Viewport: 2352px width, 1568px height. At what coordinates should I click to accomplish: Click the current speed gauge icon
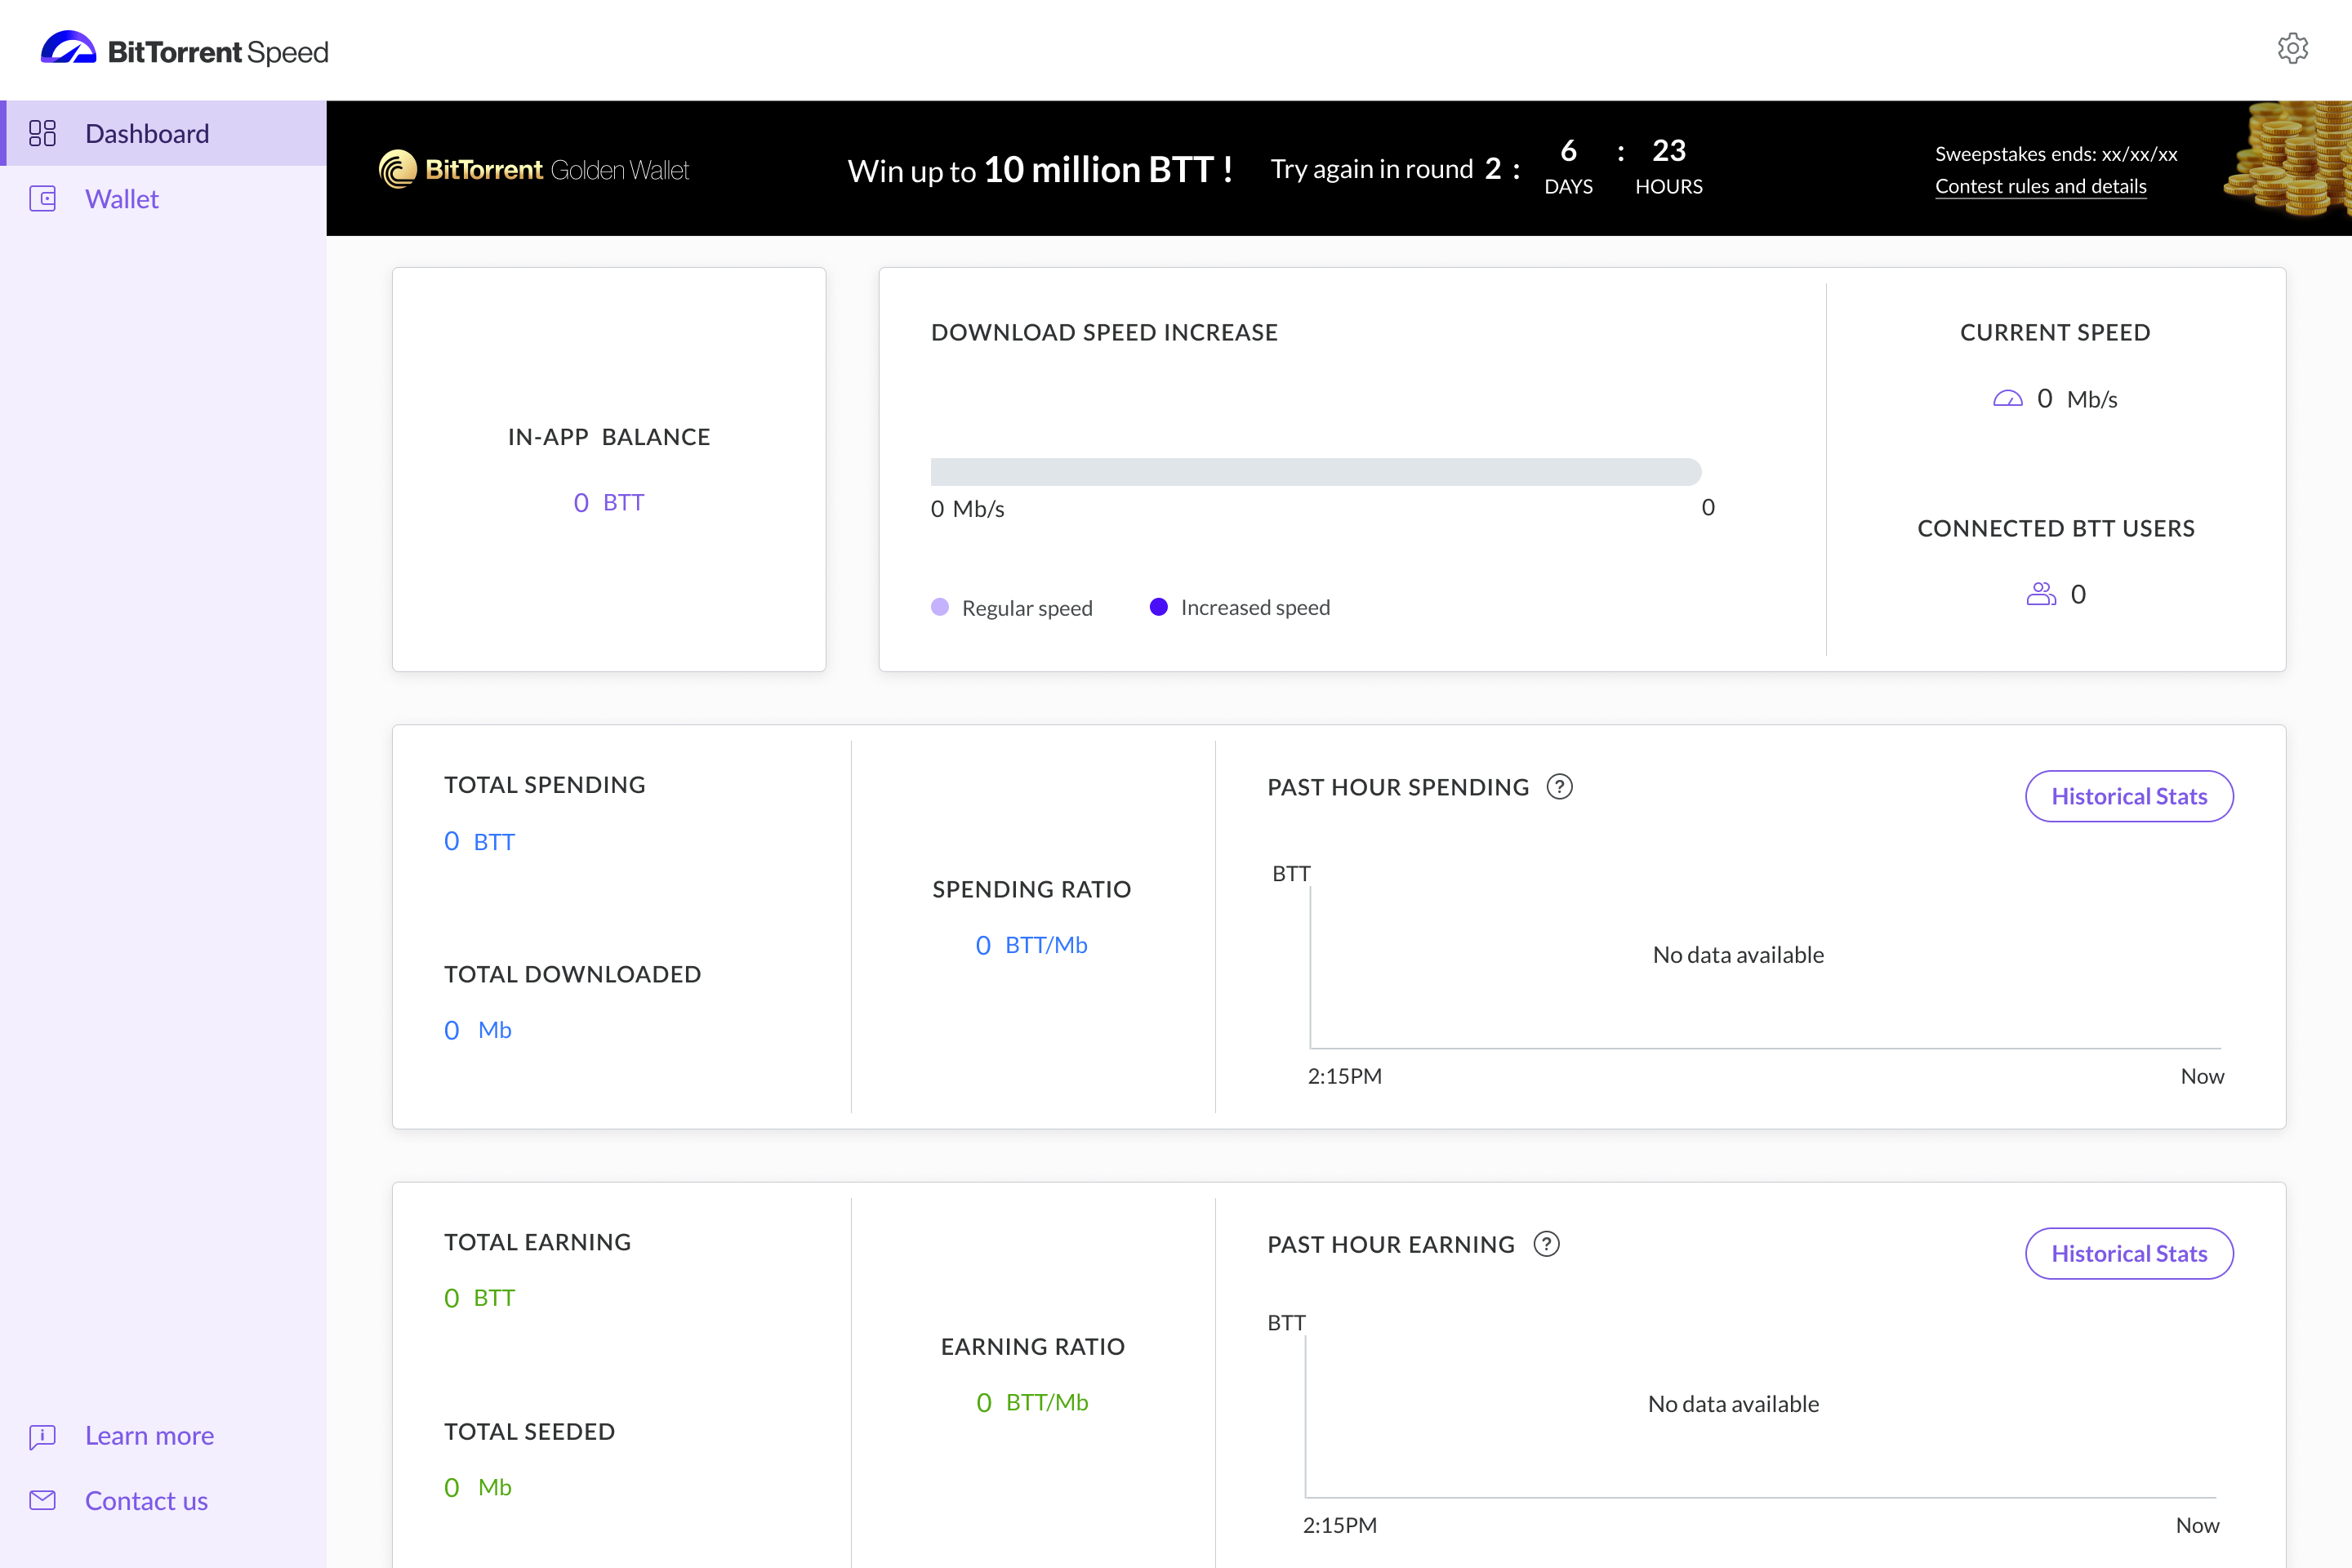click(2008, 398)
